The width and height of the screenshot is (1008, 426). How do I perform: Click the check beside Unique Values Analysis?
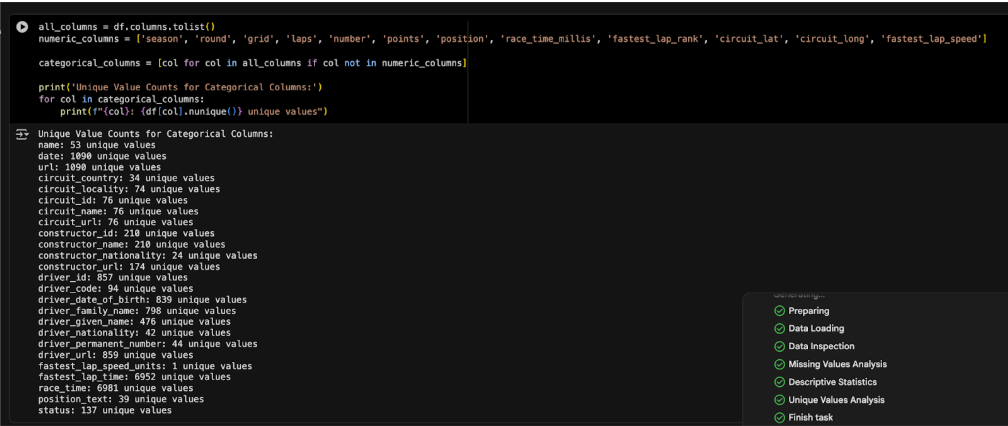click(x=779, y=400)
